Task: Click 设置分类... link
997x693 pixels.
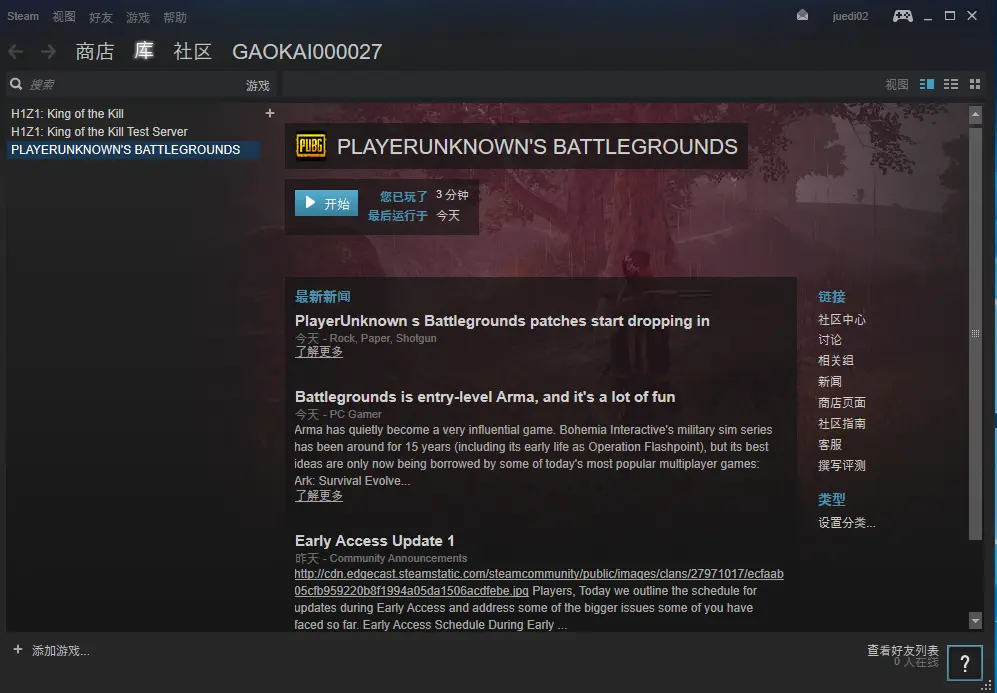Action: click(x=846, y=523)
